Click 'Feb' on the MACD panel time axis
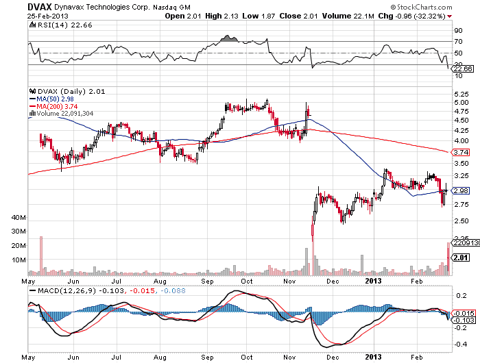The image size is (480, 363). [x=417, y=357]
